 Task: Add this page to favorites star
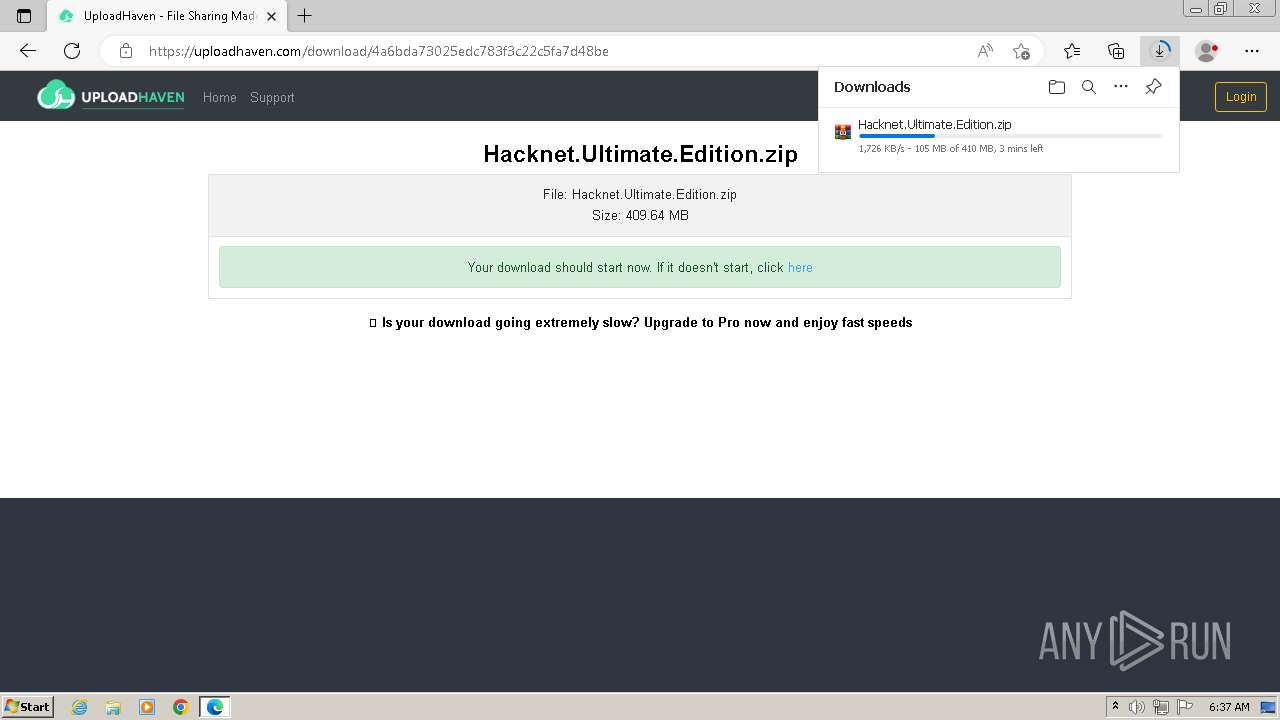click(1021, 51)
